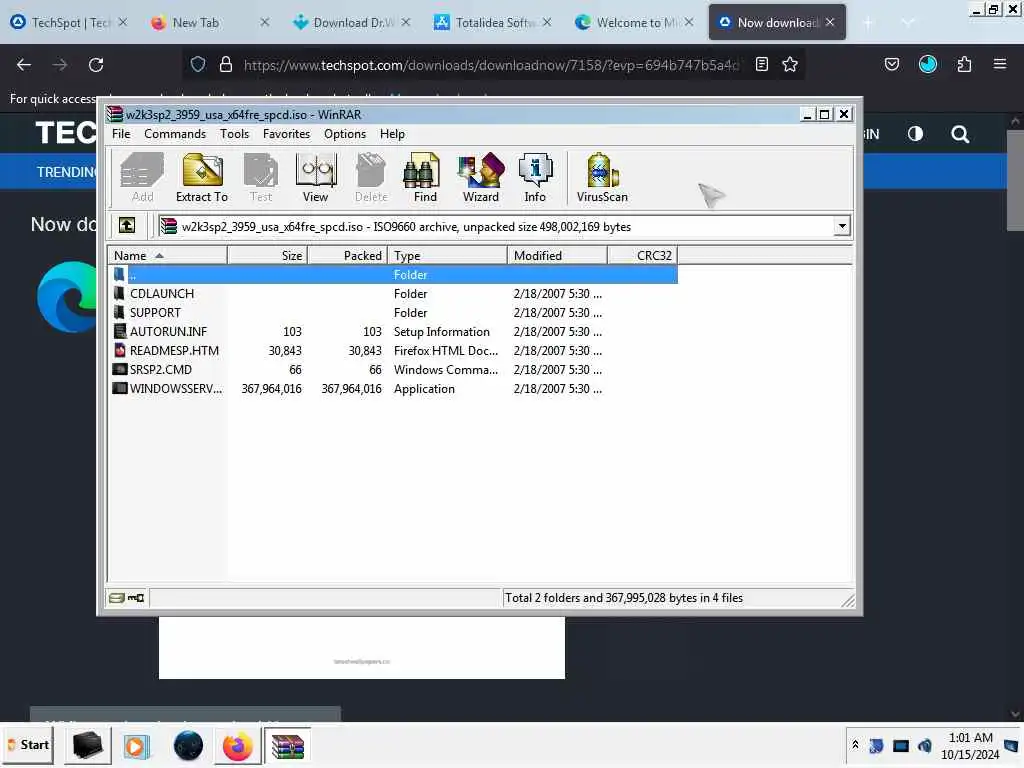Screen dimensions: 1024x768
Task: Open WinRAR taskbar button
Action: 287,746
